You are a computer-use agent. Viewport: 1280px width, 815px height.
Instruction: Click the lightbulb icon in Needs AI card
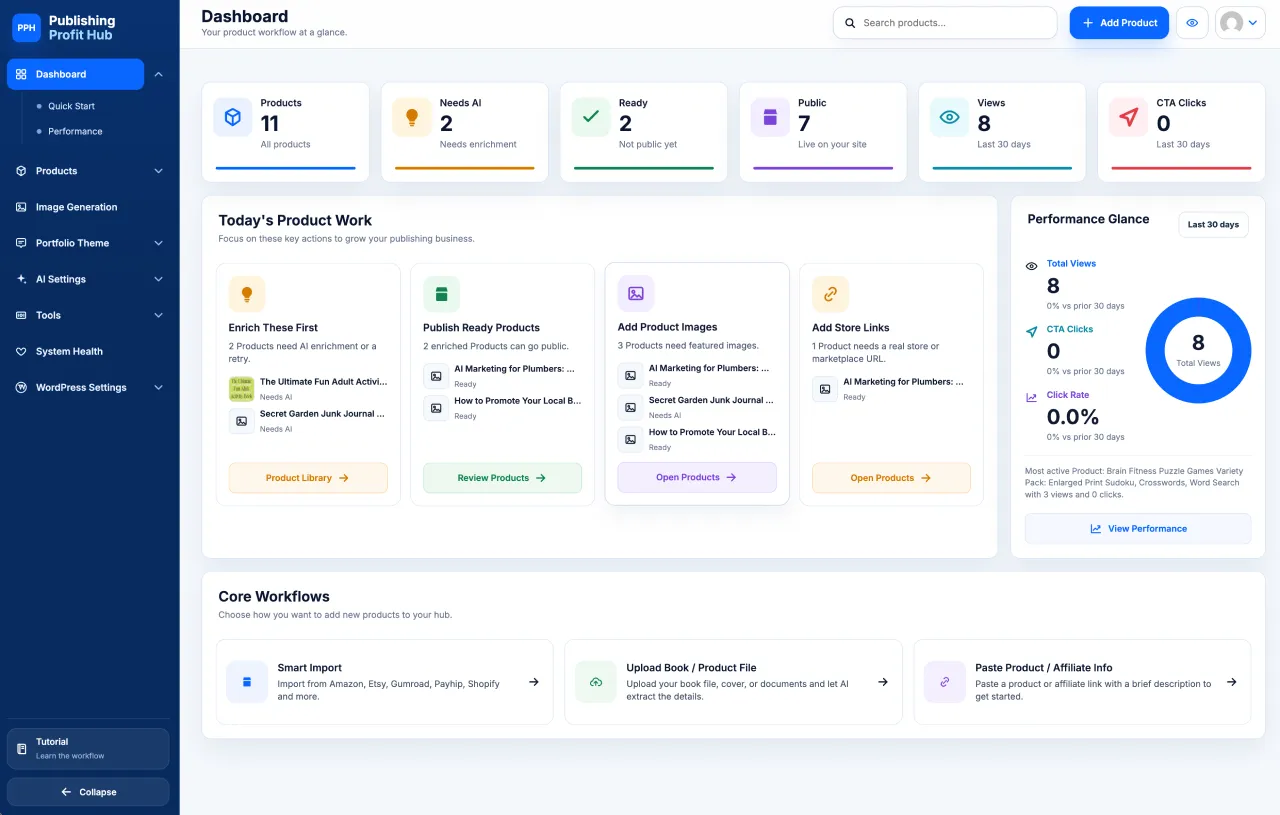pyautogui.click(x=411, y=117)
